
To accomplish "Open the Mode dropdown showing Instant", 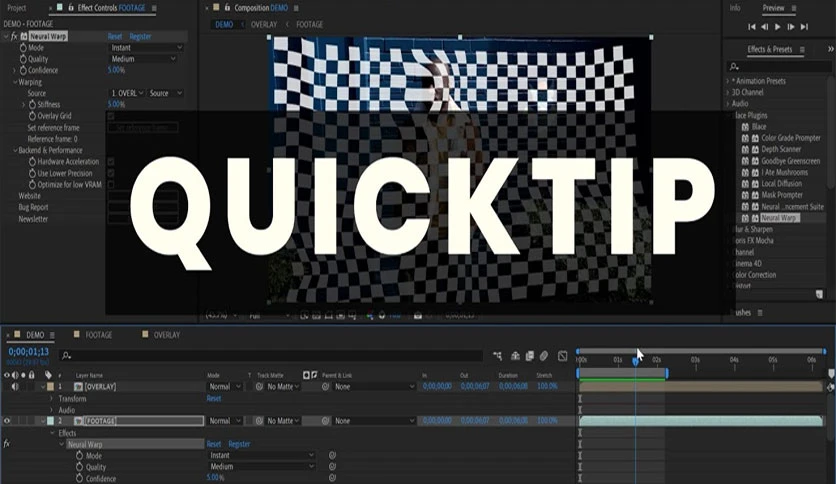I will [x=146, y=47].
